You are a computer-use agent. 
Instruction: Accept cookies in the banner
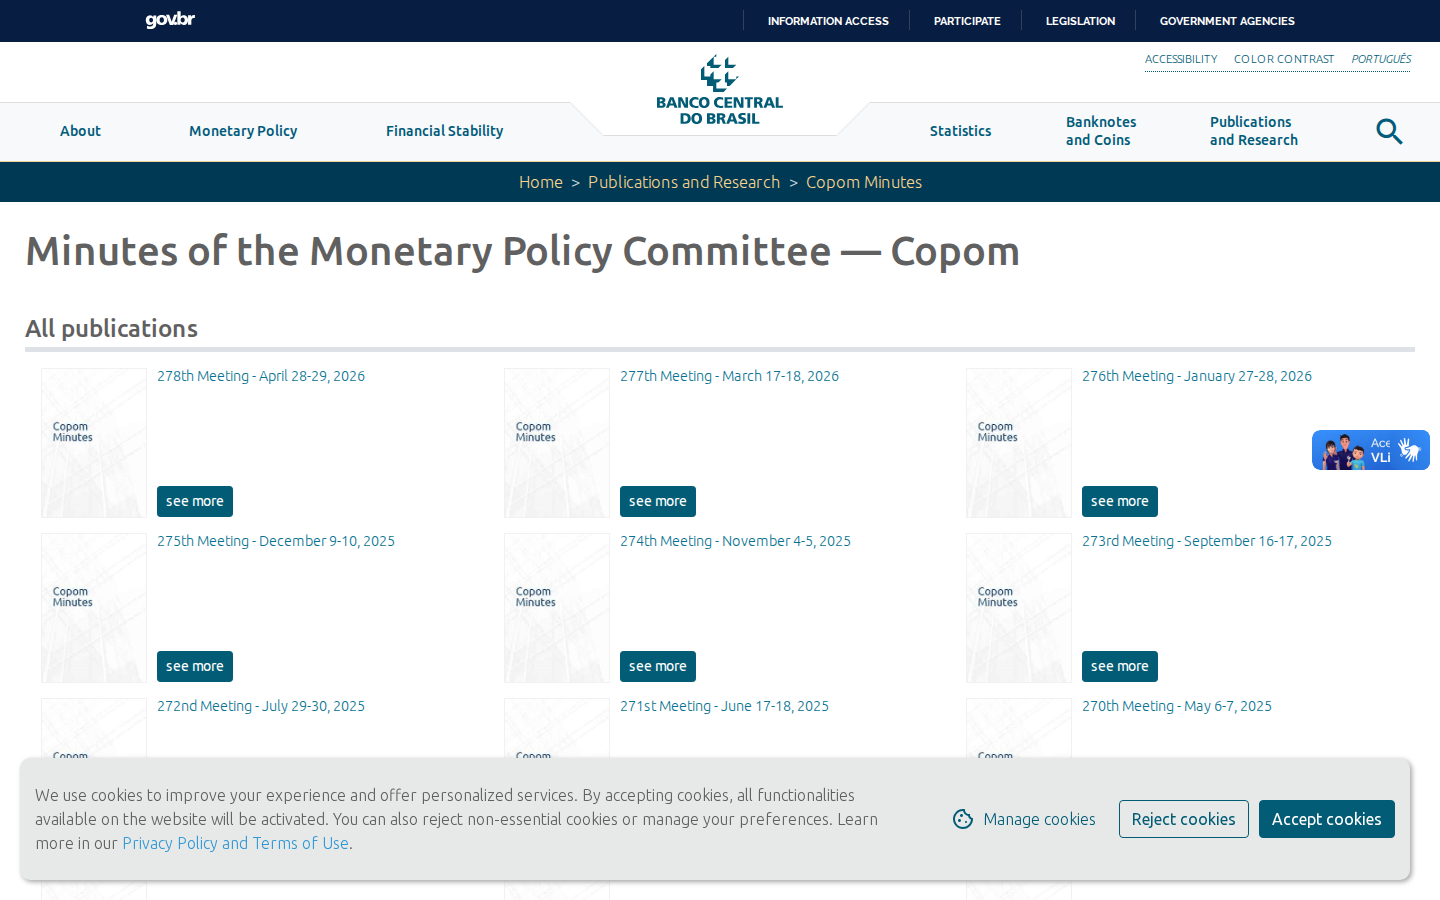tap(1326, 819)
